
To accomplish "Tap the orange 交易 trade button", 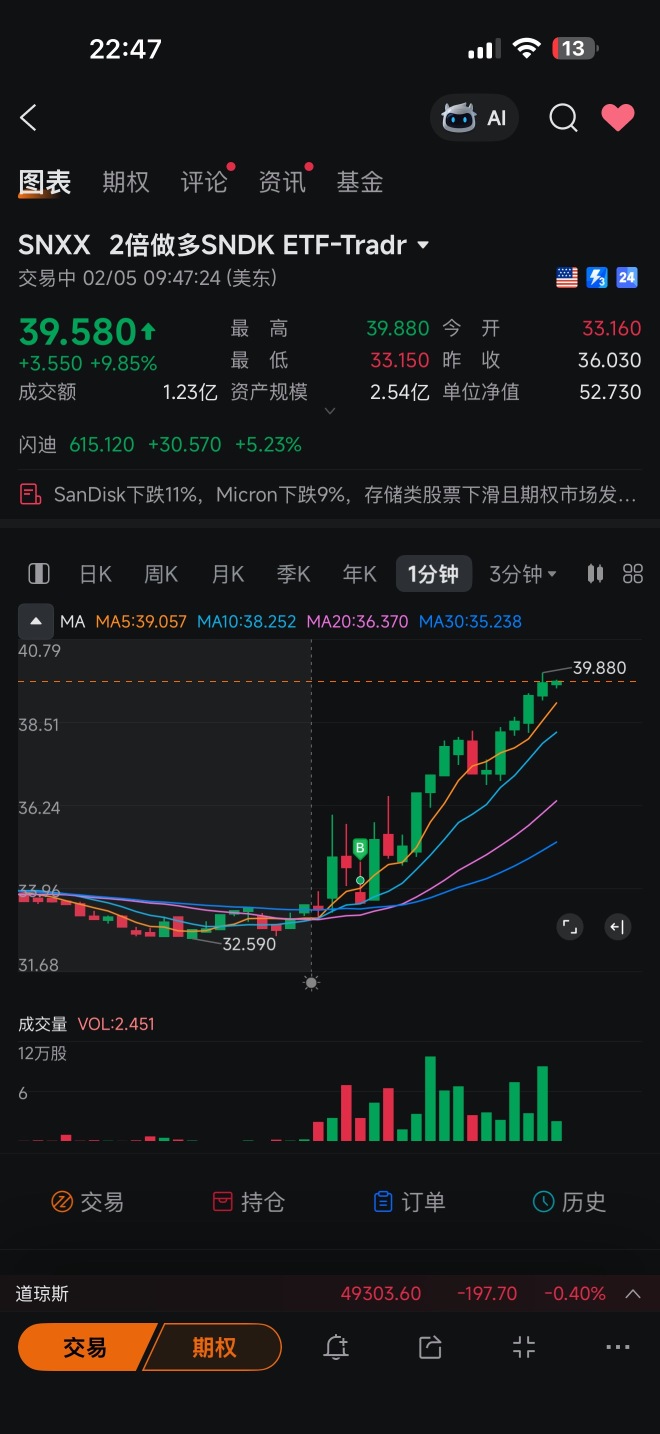I will click(x=86, y=1347).
